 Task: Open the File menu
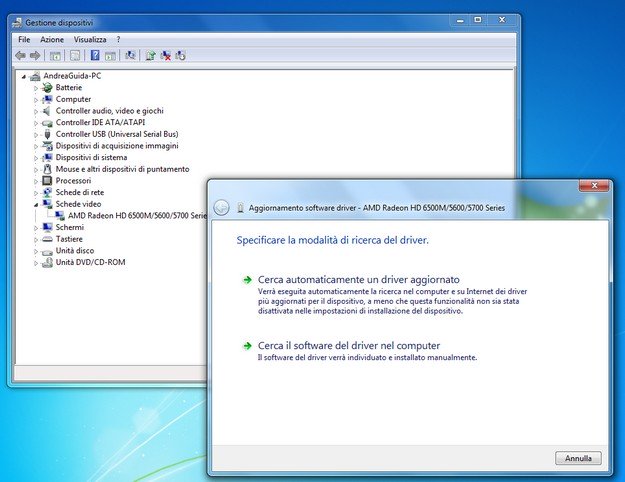click(x=24, y=39)
